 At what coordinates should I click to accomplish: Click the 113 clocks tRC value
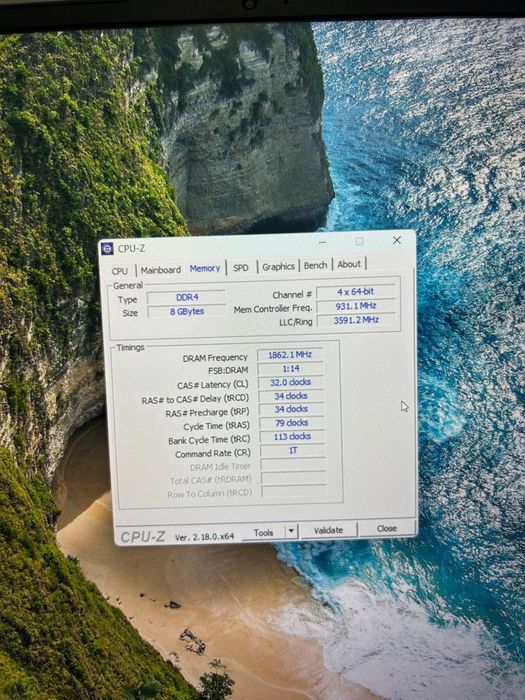click(292, 437)
